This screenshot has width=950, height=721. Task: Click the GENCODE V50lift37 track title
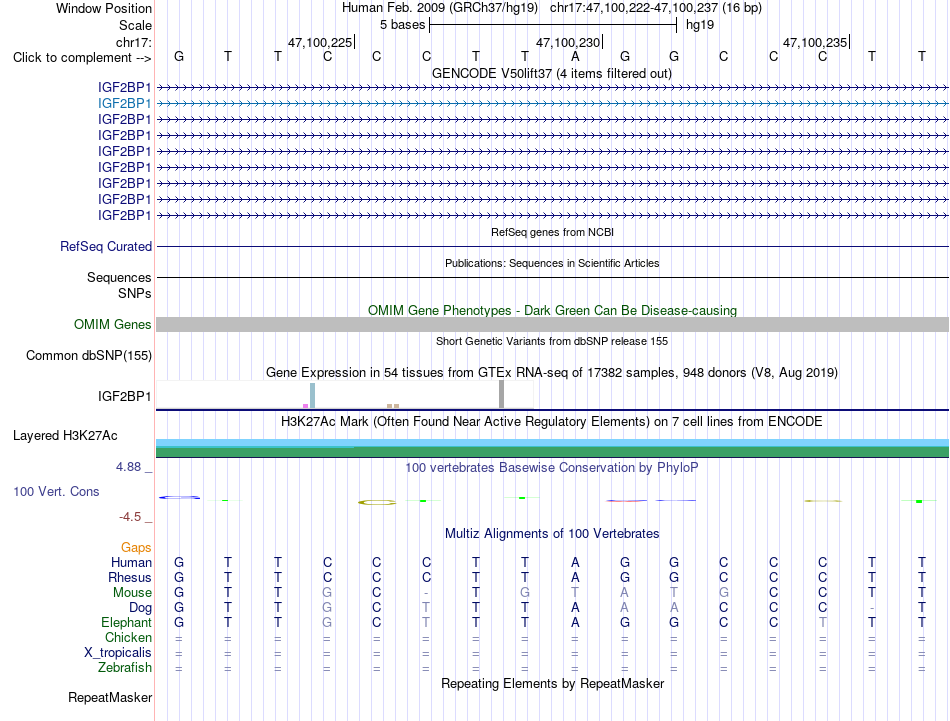(x=552, y=74)
